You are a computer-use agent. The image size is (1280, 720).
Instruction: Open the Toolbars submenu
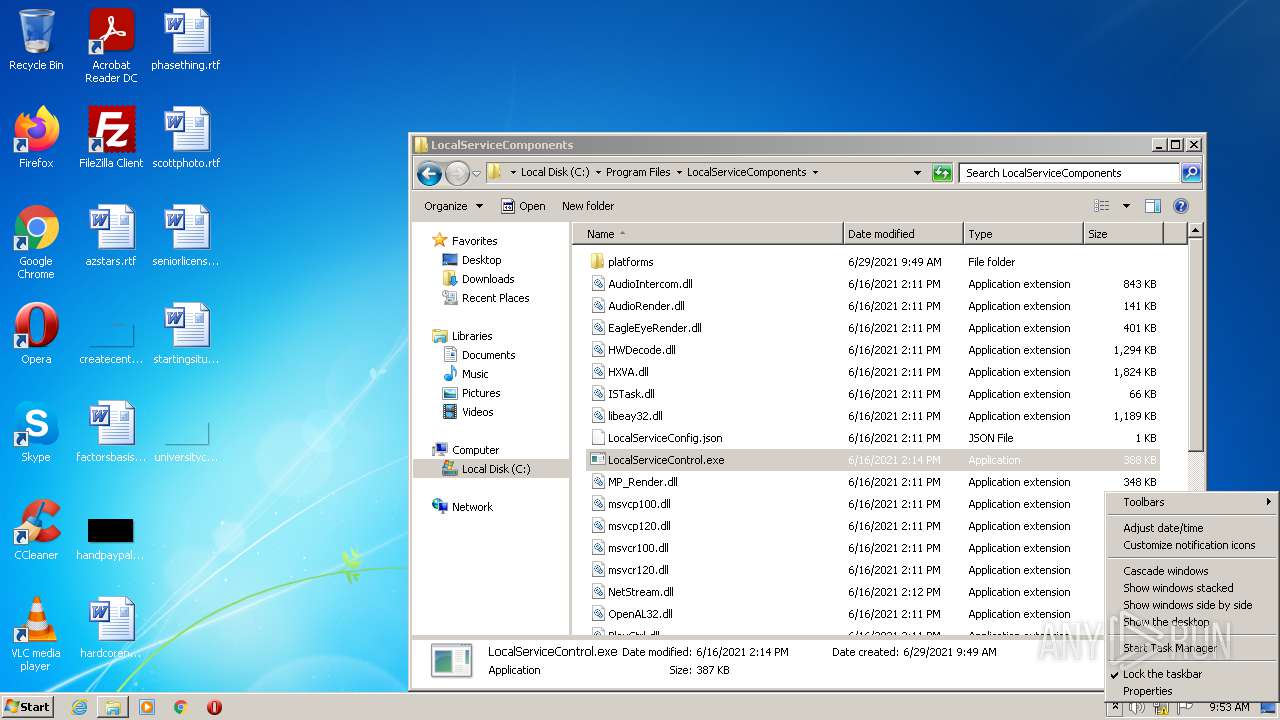point(1191,502)
